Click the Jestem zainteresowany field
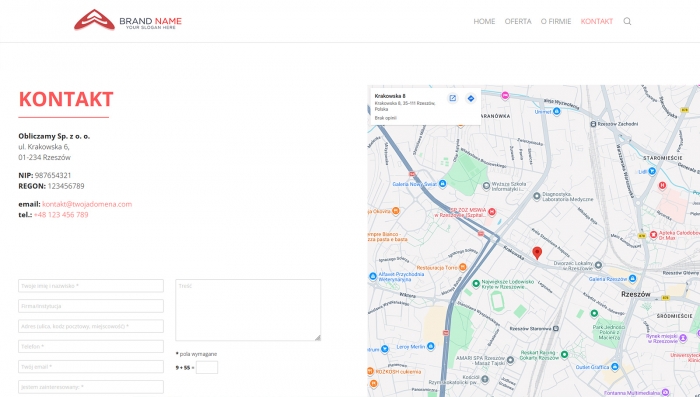Image resolution: width=700 pixels, height=397 pixels. pyautogui.click(x=91, y=387)
